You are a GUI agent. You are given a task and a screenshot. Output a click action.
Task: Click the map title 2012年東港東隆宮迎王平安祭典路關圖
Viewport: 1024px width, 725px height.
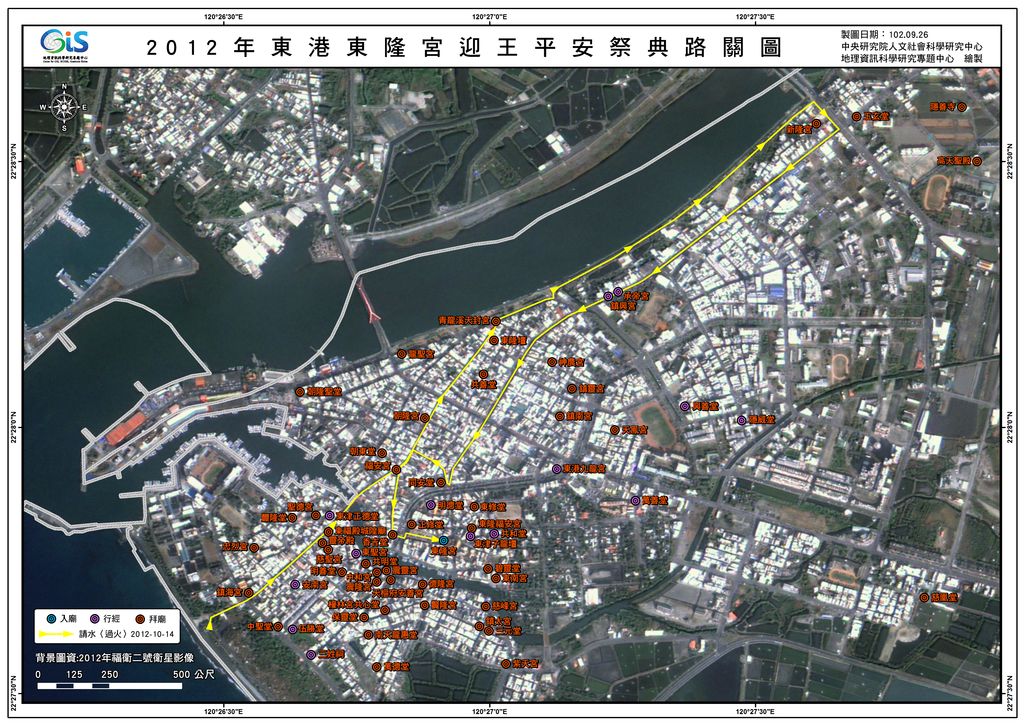(x=462, y=48)
